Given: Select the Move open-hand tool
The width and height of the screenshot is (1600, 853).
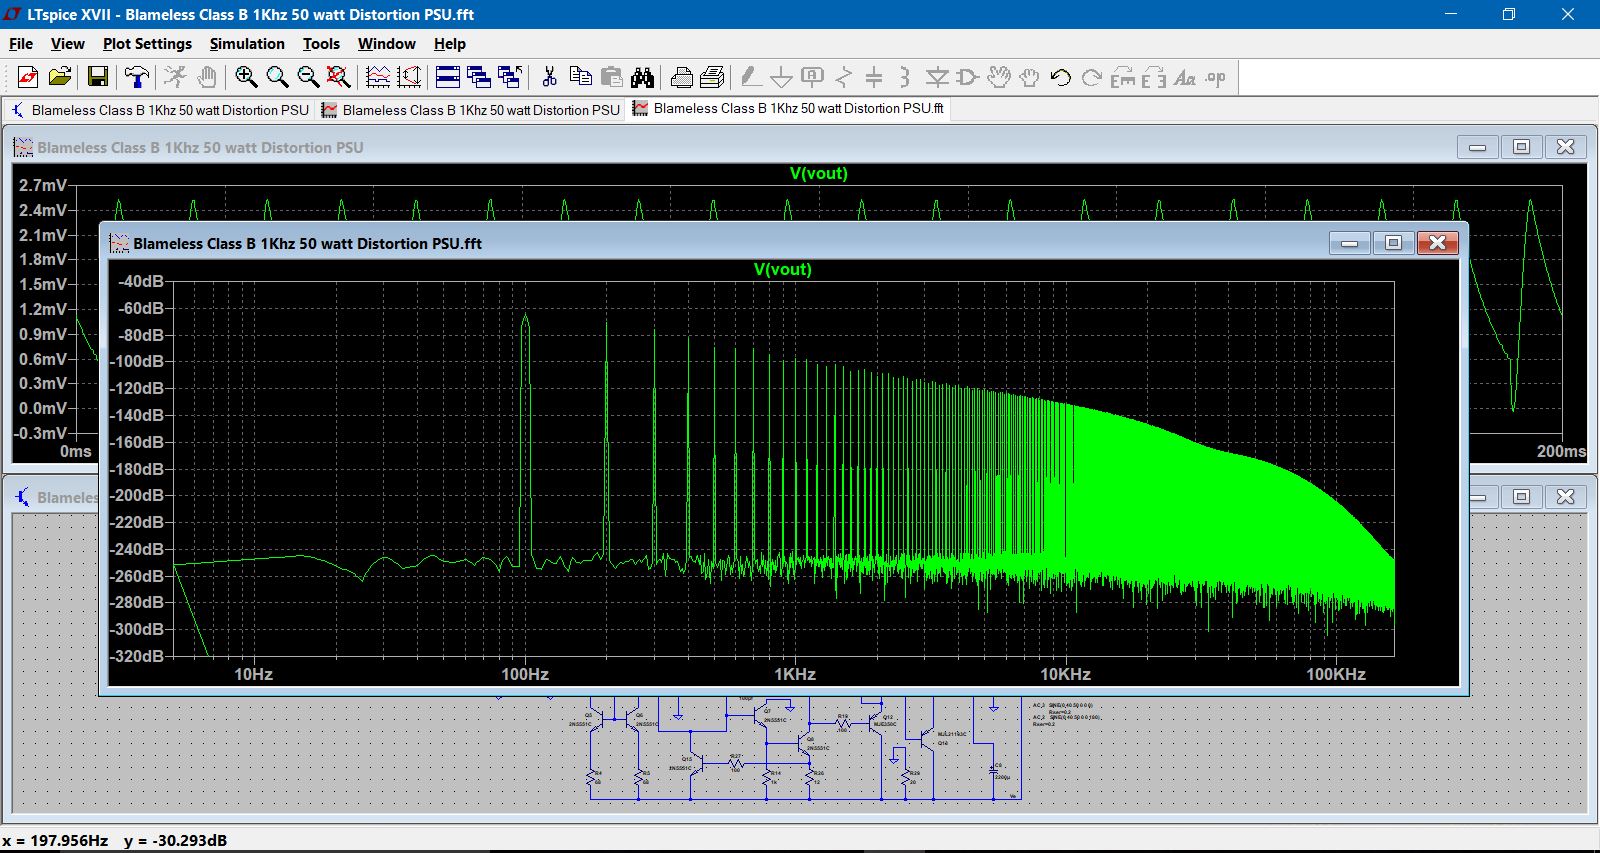Looking at the screenshot, I should click(x=998, y=77).
